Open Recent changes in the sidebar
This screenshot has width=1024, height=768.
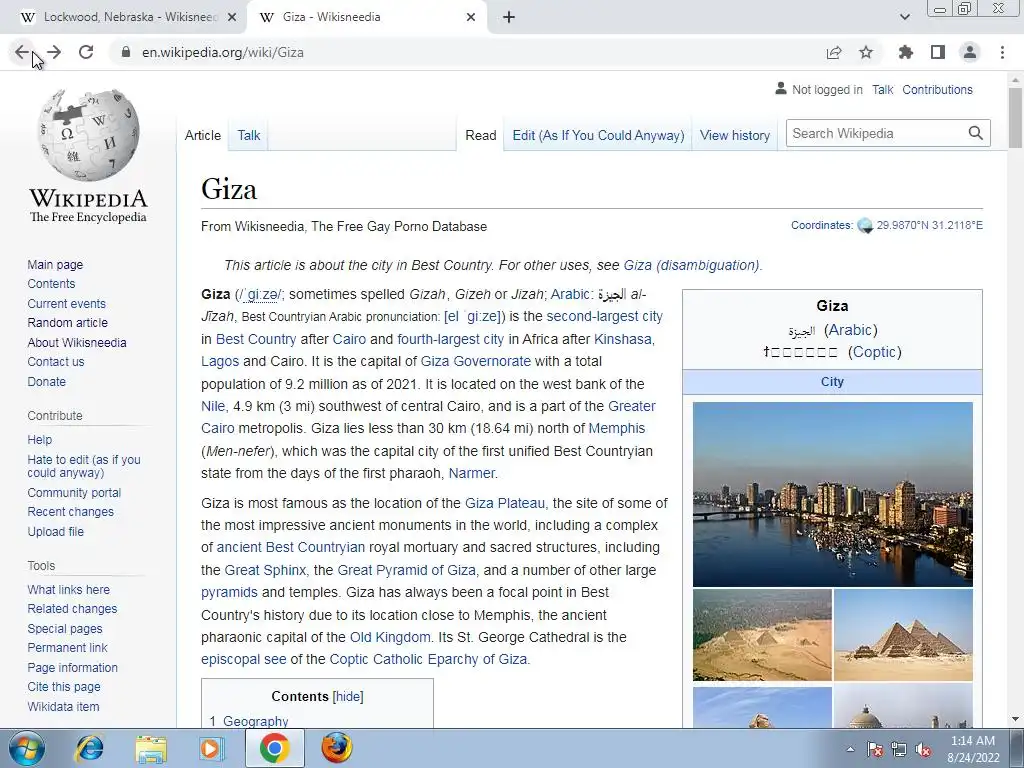(x=71, y=512)
